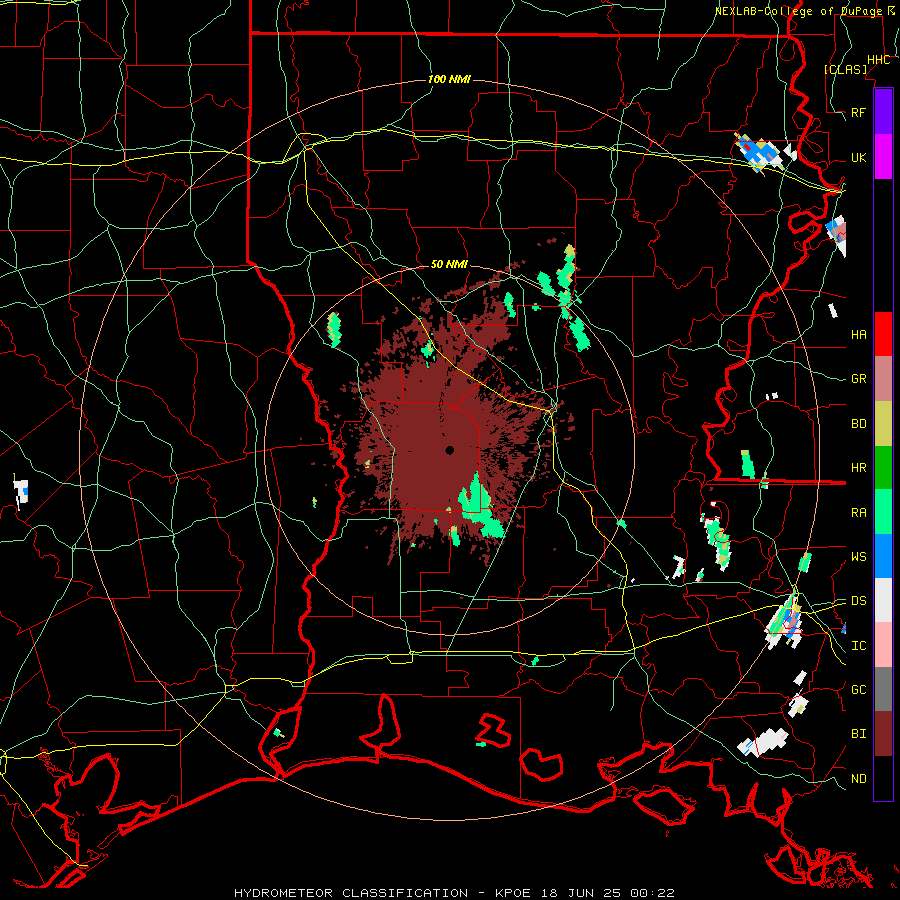Click the "RA" legend label
This screenshot has height=900, width=900.
[858, 513]
